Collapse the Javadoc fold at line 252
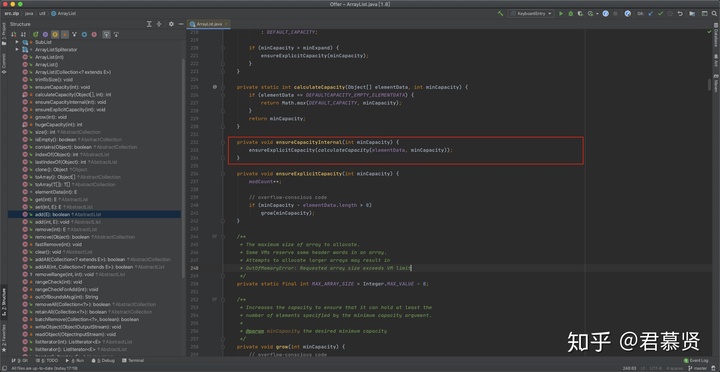The image size is (720, 372). point(223,299)
